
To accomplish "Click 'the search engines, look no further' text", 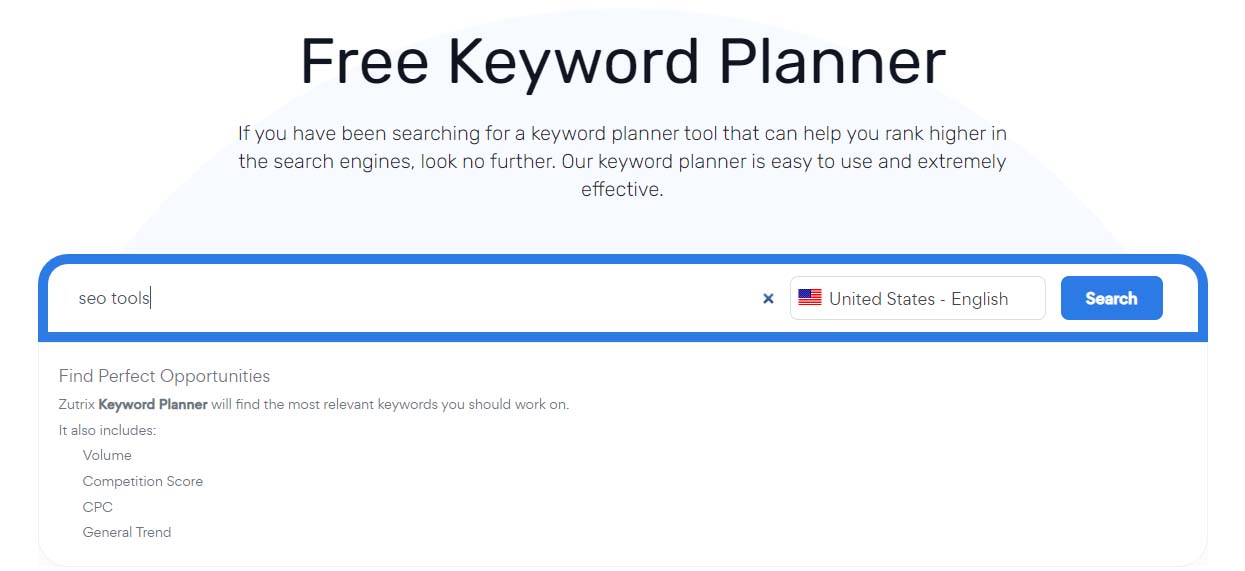I will click(x=396, y=161).
